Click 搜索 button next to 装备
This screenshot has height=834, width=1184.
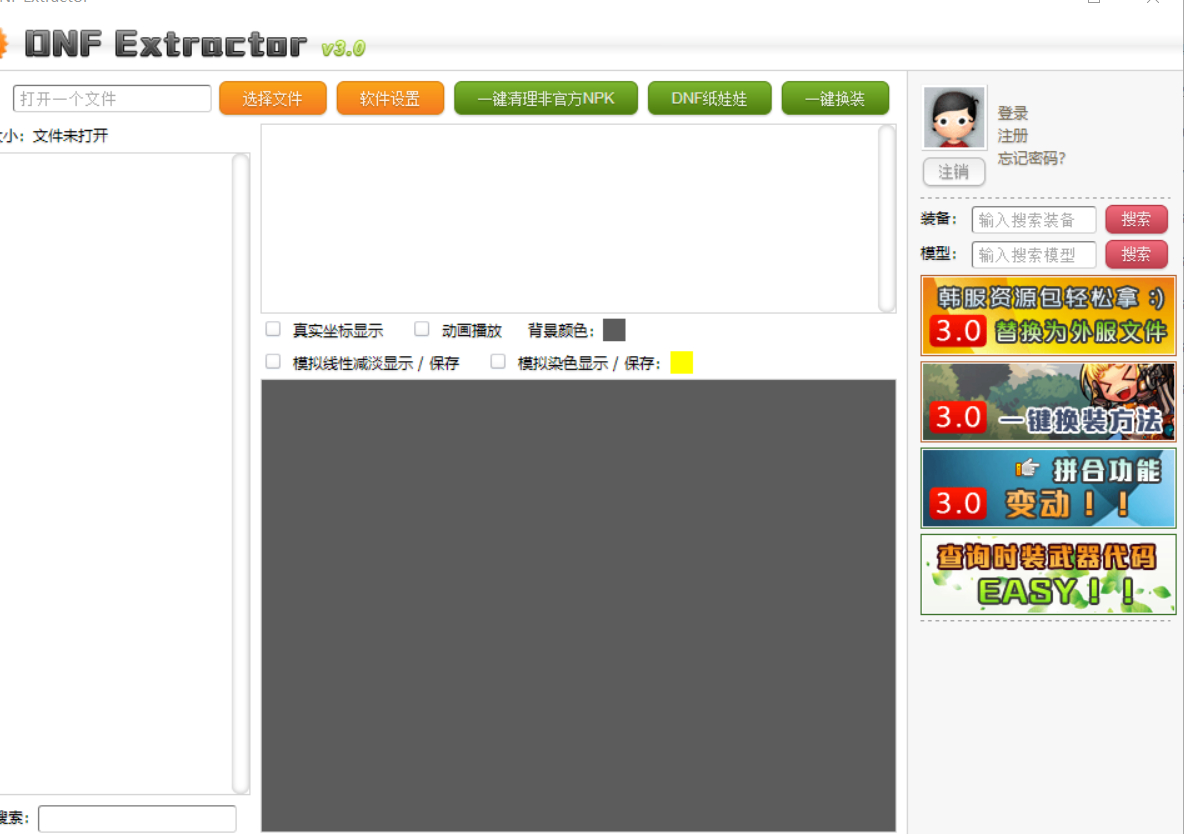(x=1136, y=219)
